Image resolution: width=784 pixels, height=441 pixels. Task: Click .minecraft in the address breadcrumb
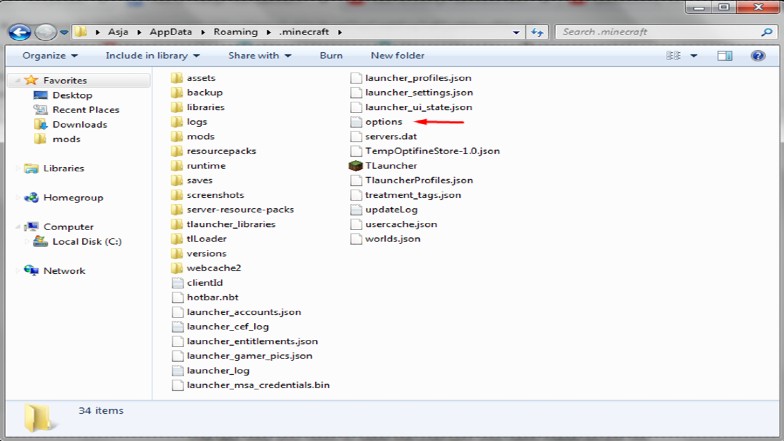point(304,32)
